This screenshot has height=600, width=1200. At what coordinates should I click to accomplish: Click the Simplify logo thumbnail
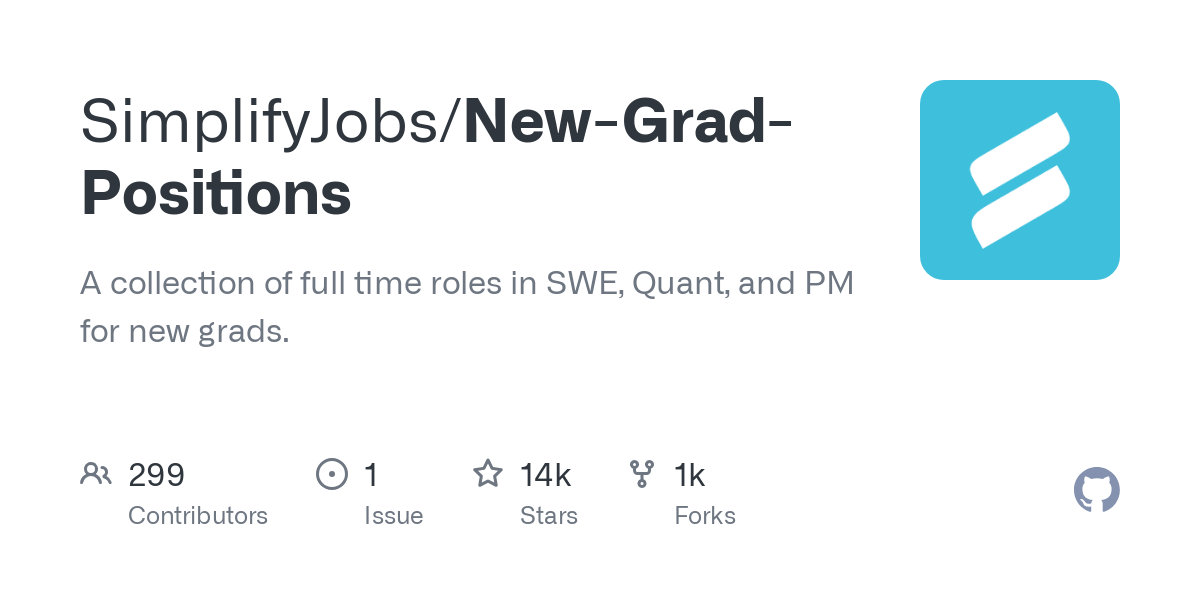point(1019,179)
